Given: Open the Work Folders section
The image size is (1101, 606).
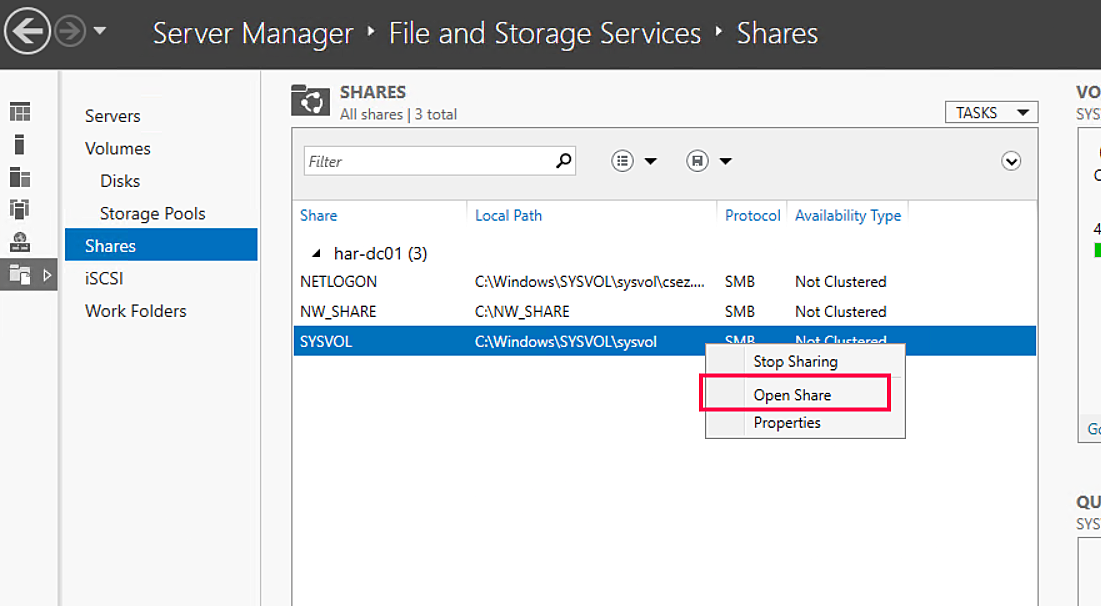Looking at the screenshot, I should click(135, 310).
